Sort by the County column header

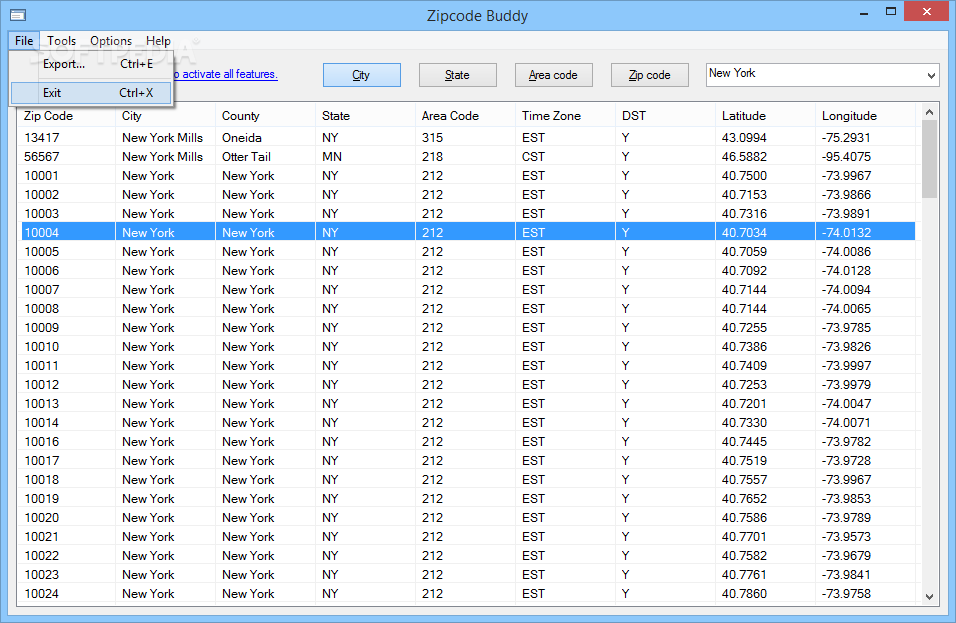[265, 116]
